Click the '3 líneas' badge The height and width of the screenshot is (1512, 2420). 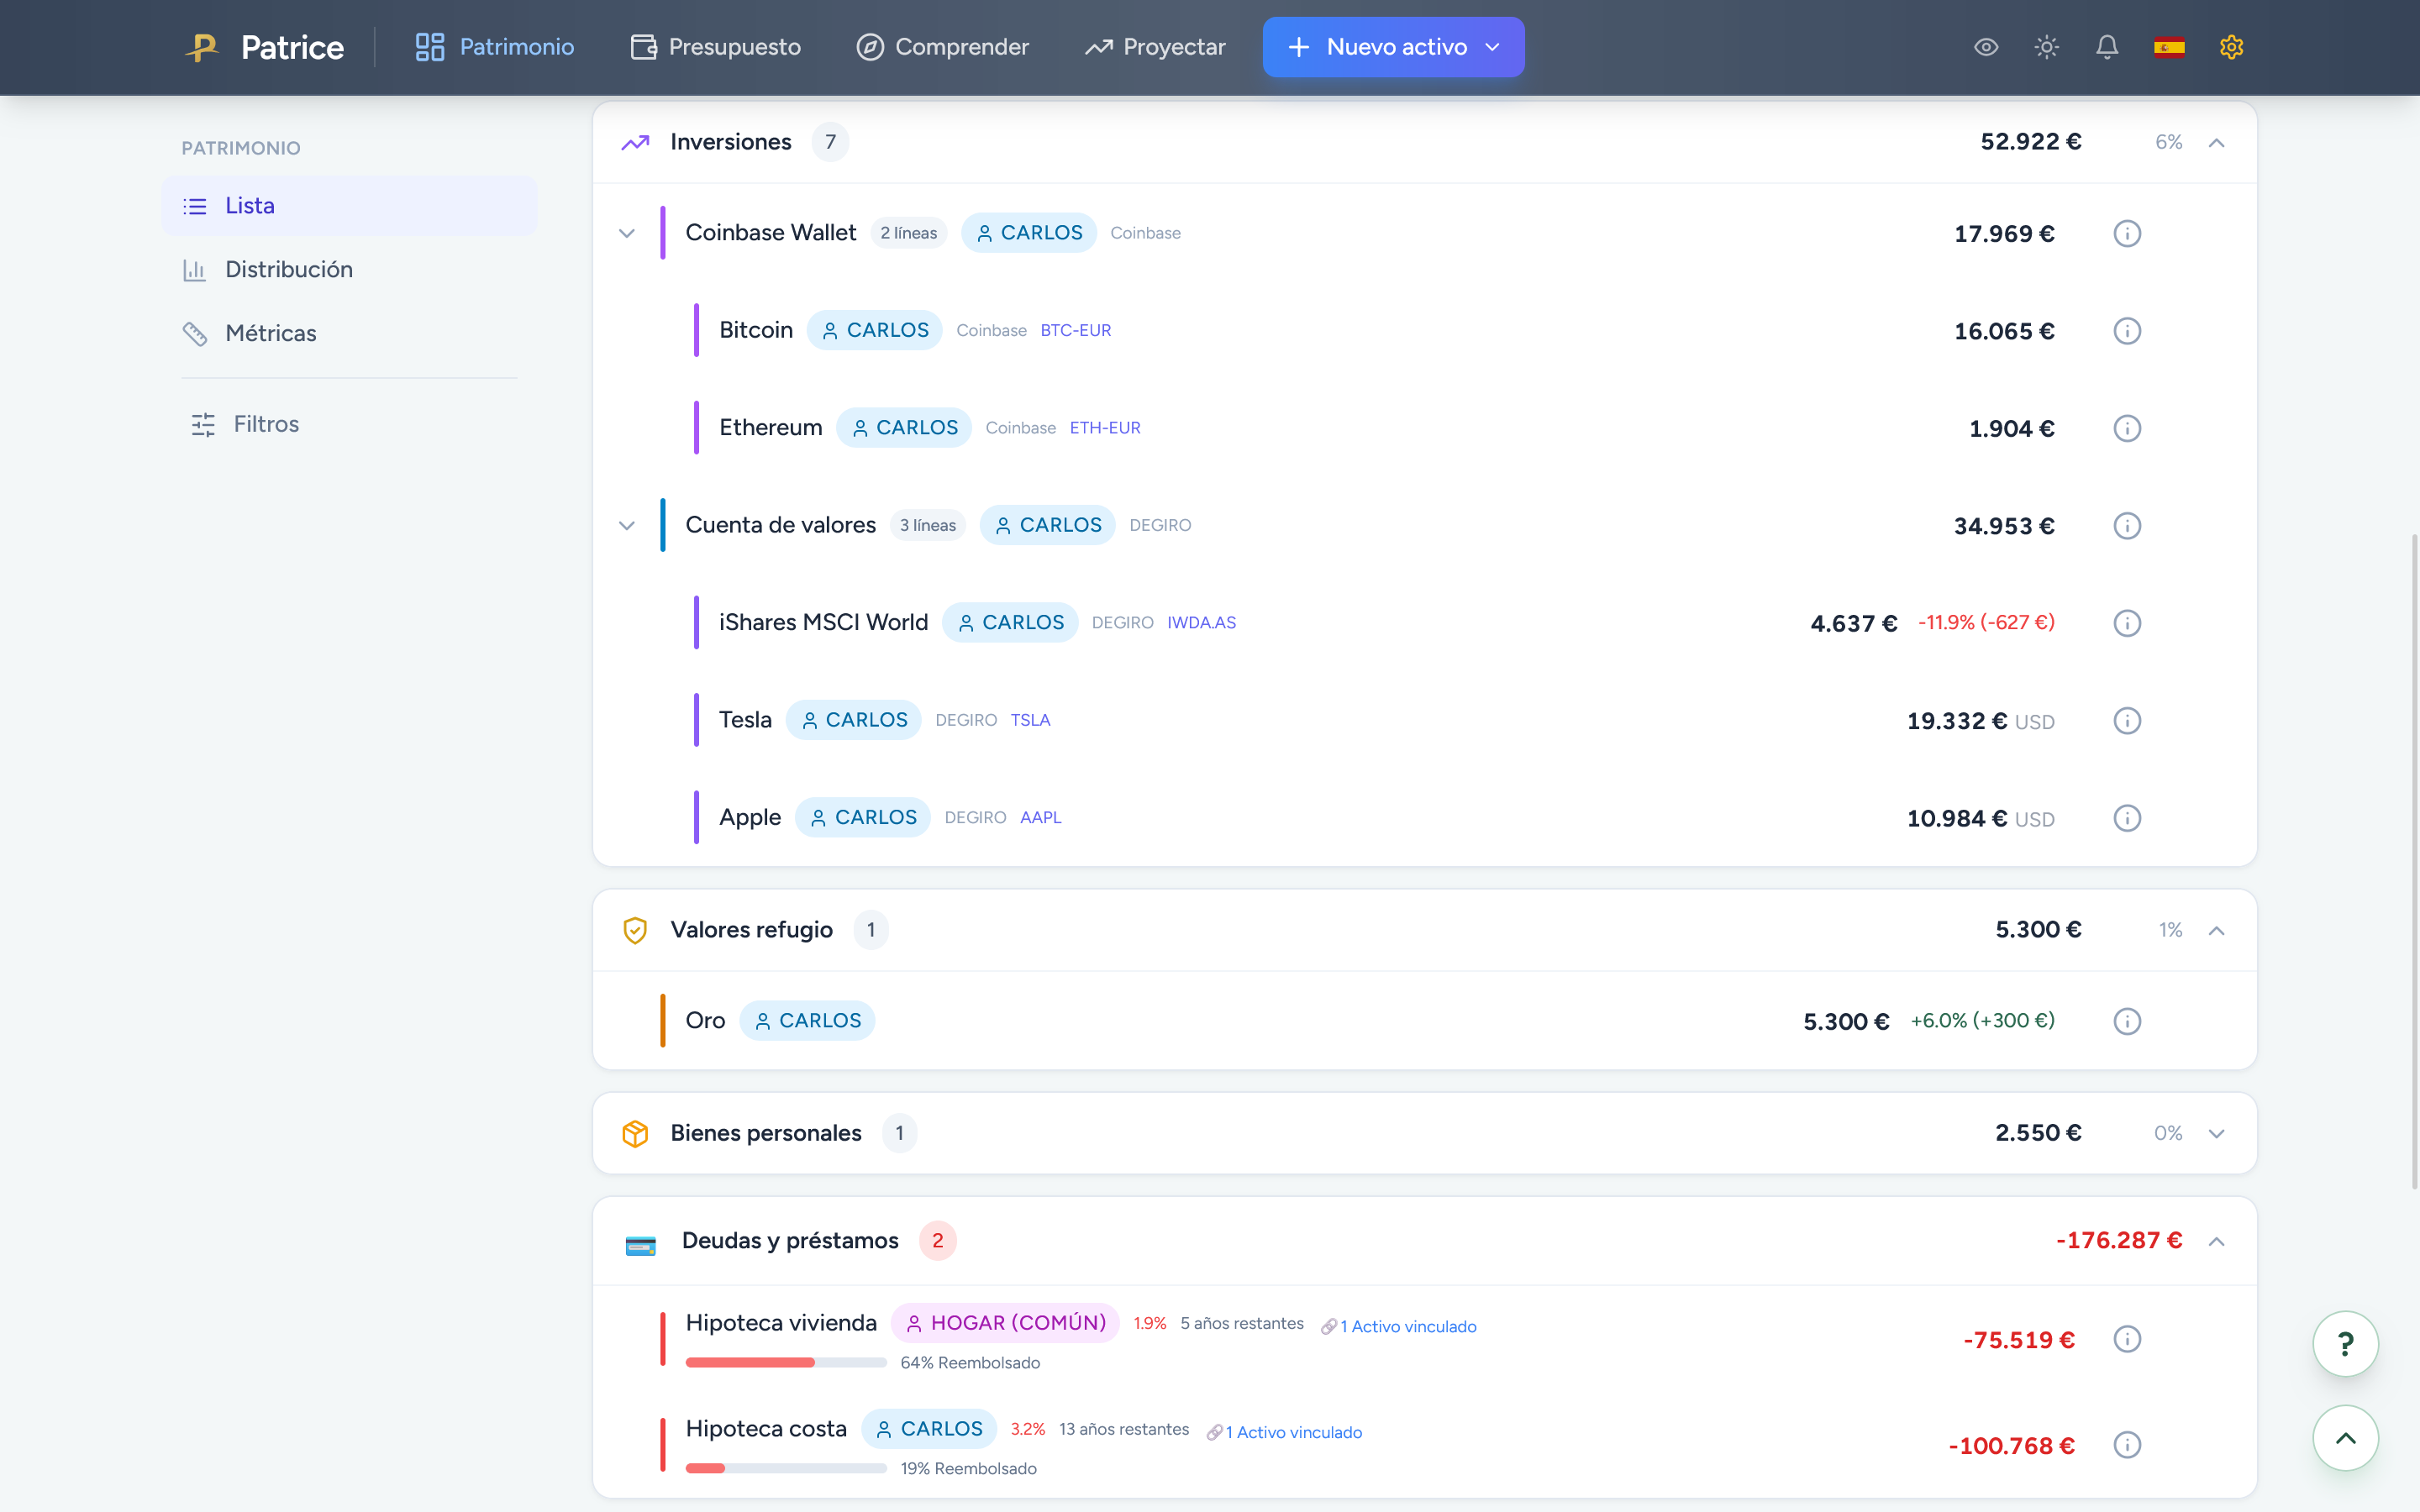pyautogui.click(x=928, y=526)
